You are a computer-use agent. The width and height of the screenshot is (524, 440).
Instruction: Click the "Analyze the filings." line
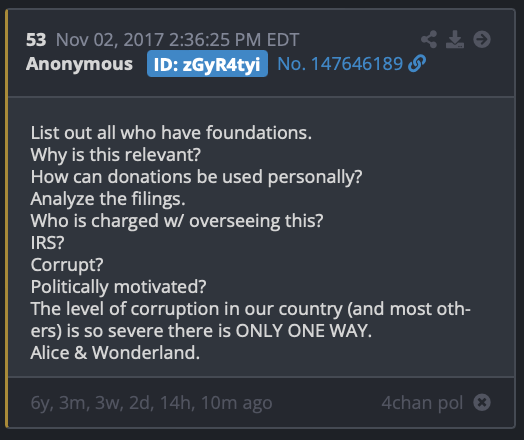click(x=108, y=199)
